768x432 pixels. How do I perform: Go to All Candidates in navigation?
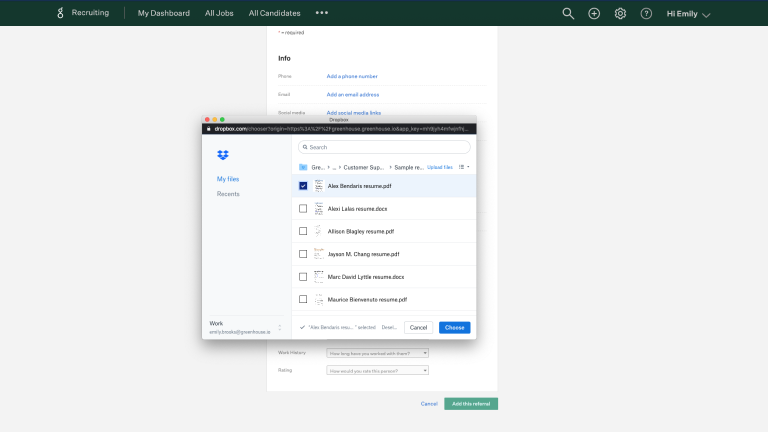point(274,13)
